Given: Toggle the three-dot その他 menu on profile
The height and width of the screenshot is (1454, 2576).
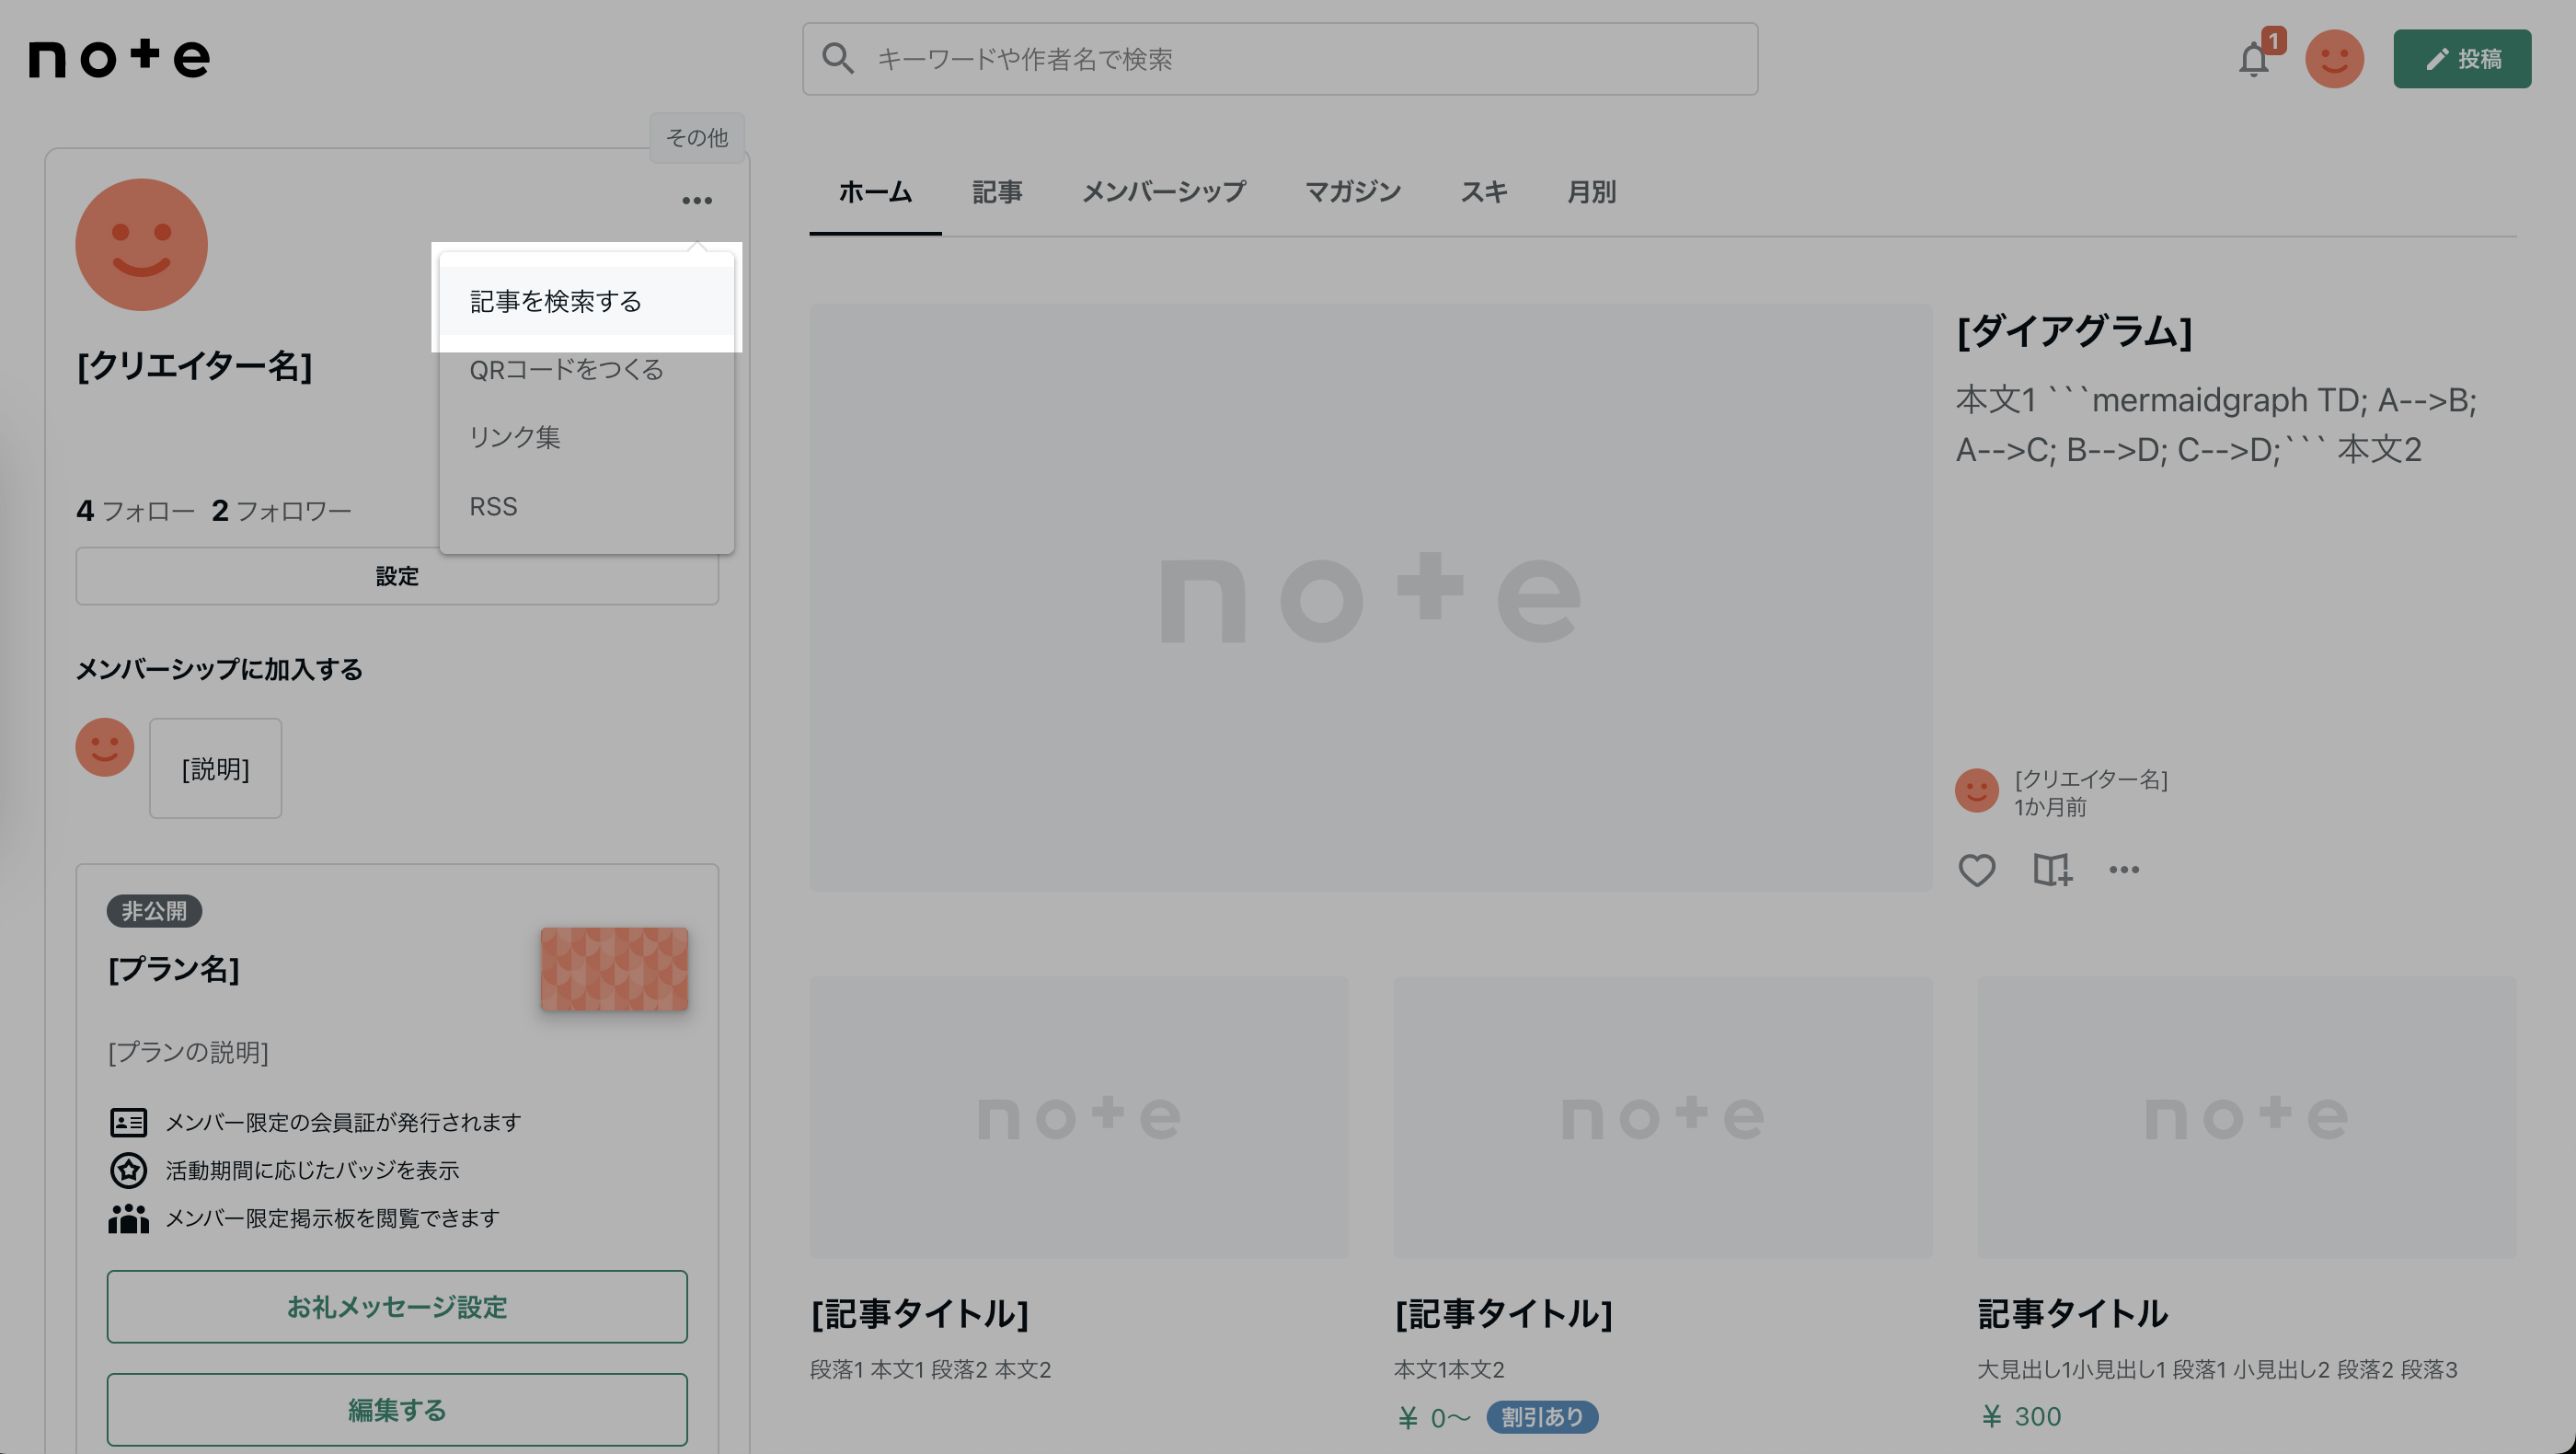Looking at the screenshot, I should pyautogui.click(x=697, y=201).
